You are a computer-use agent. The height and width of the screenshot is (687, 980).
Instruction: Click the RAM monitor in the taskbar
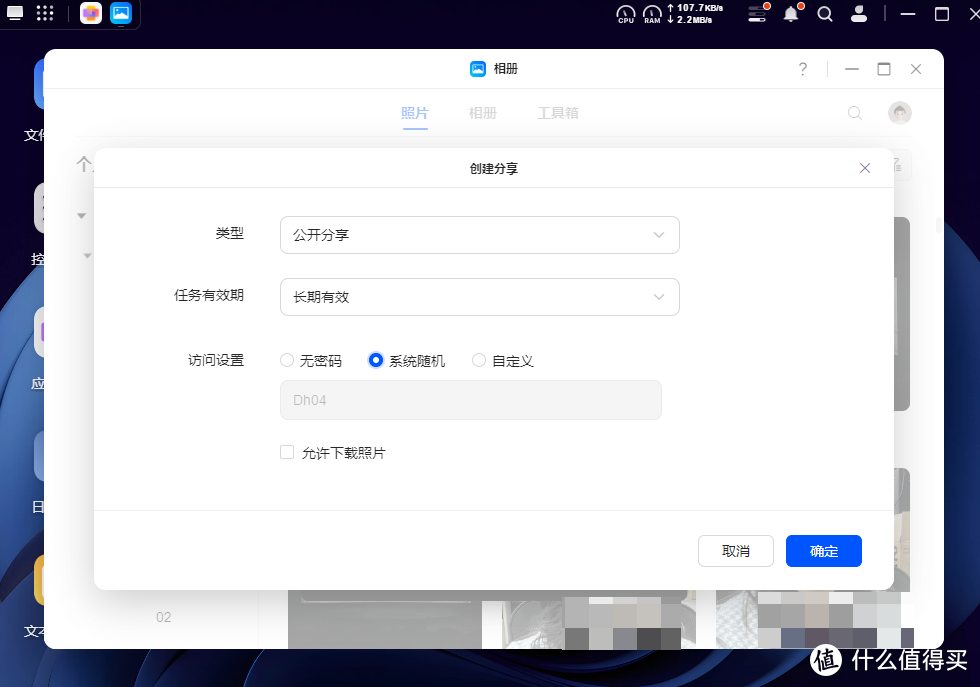click(652, 14)
